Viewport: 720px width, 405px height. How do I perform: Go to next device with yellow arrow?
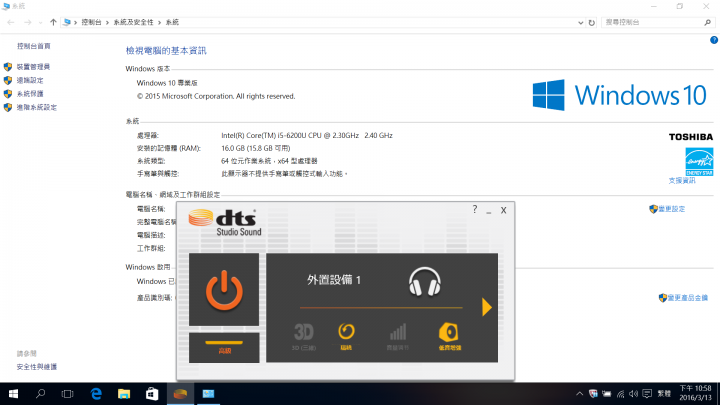point(487,307)
